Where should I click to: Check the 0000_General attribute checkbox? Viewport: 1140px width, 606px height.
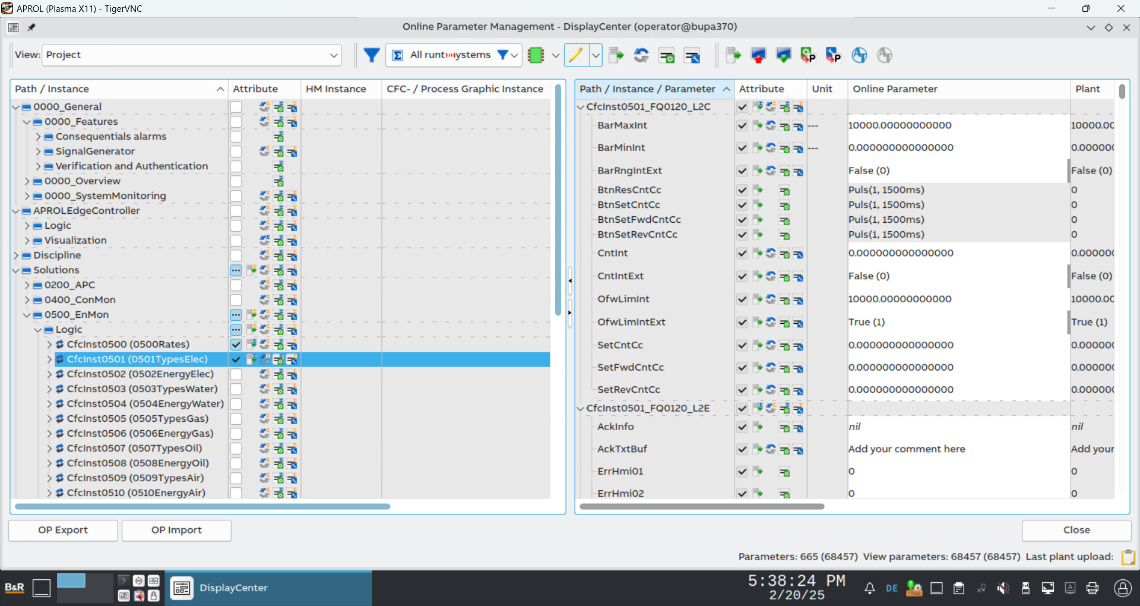tap(236, 107)
